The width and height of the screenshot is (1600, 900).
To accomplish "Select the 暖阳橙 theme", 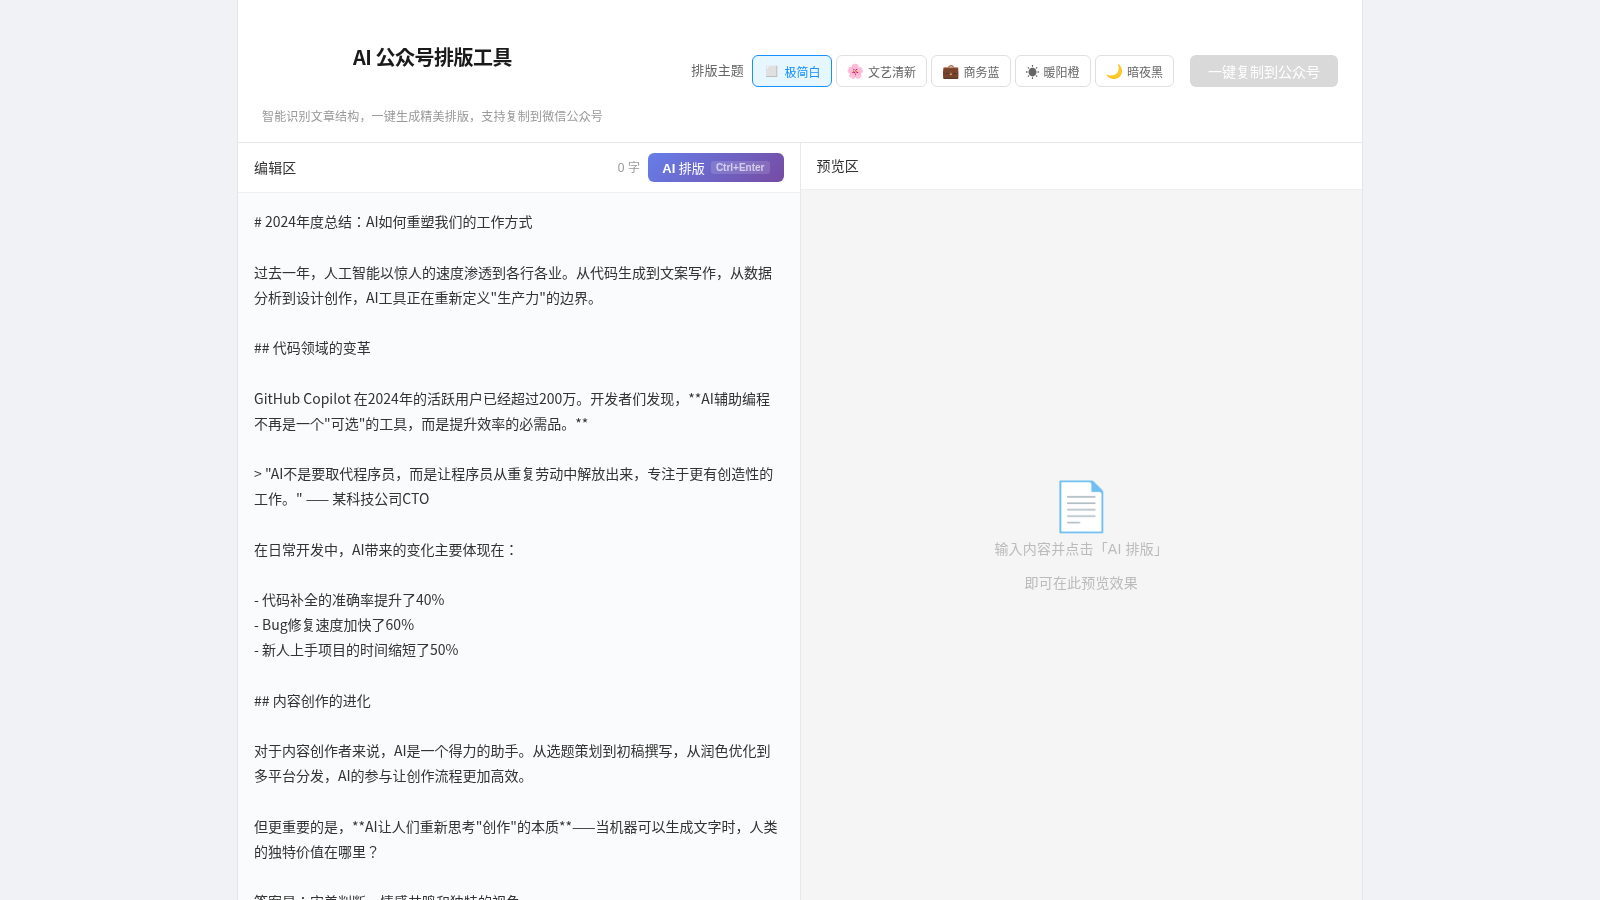I will (x=1052, y=71).
